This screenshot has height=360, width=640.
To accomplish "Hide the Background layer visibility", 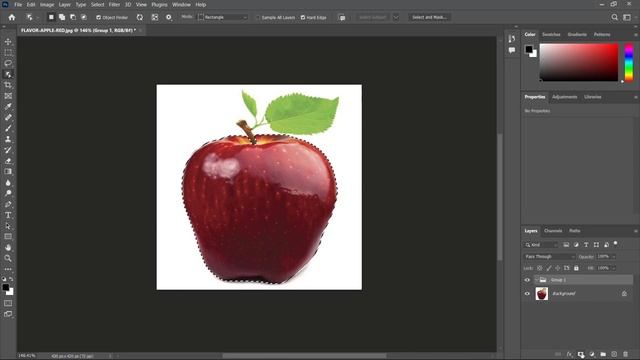I will point(527,293).
